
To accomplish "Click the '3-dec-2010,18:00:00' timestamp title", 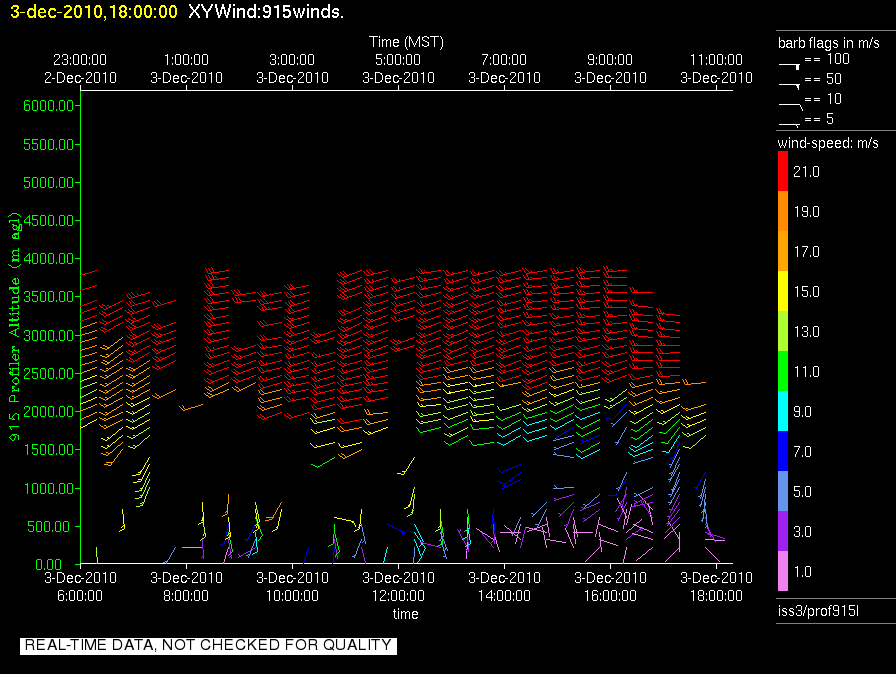I will [x=94, y=12].
